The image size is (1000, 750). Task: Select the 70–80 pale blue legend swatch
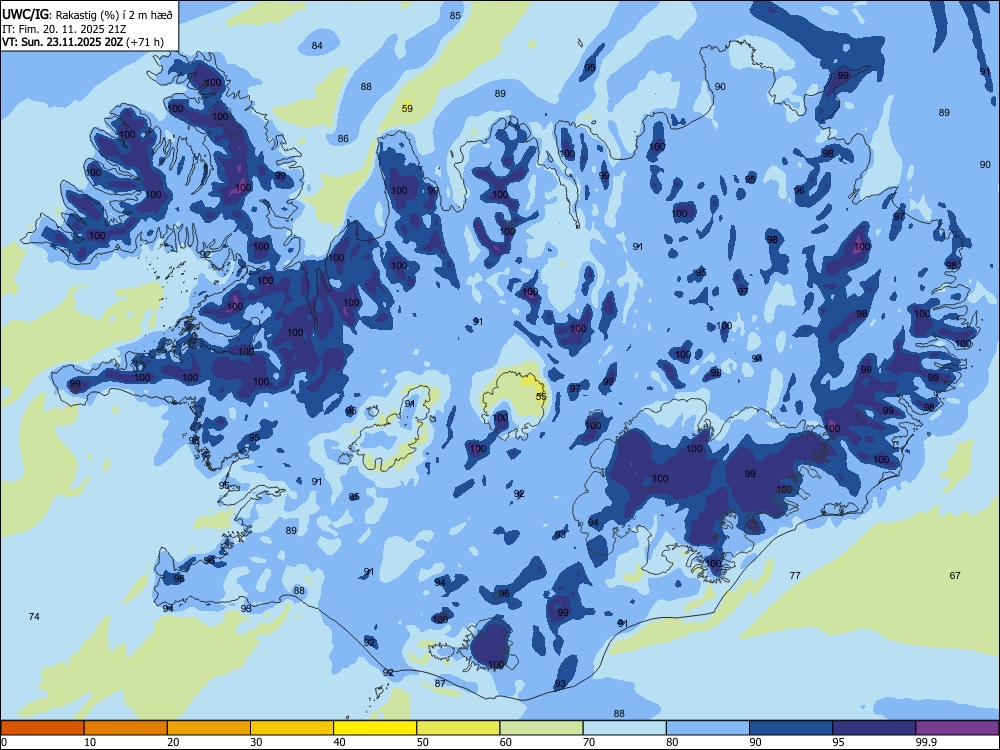pyautogui.click(x=625, y=728)
